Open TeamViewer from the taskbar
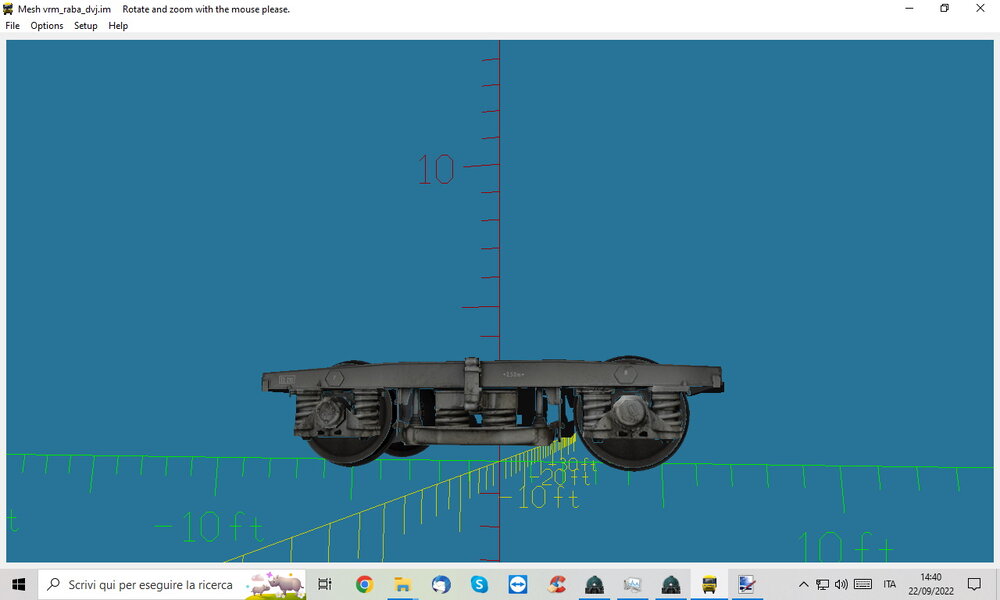 [x=517, y=584]
